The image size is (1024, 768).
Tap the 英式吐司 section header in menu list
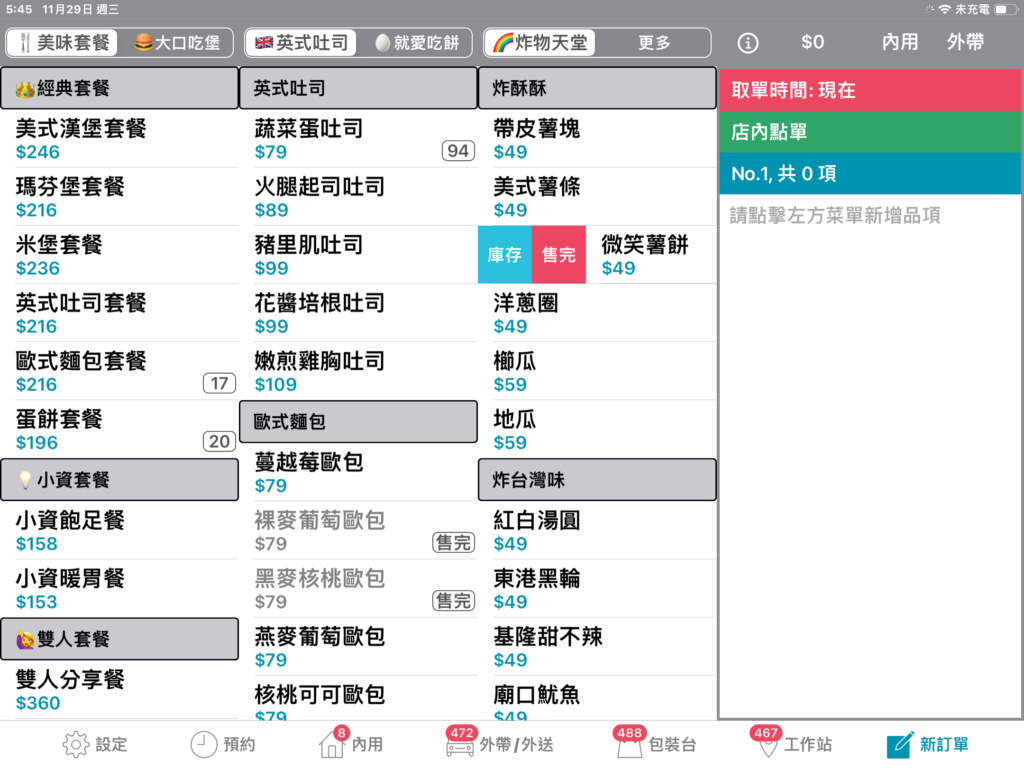[x=359, y=88]
